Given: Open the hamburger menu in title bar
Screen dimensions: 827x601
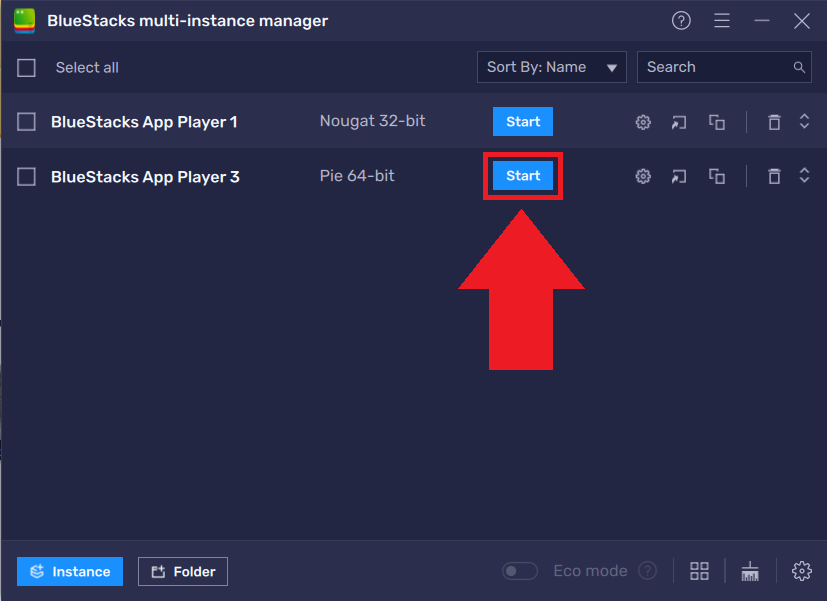Looking at the screenshot, I should click(722, 20).
